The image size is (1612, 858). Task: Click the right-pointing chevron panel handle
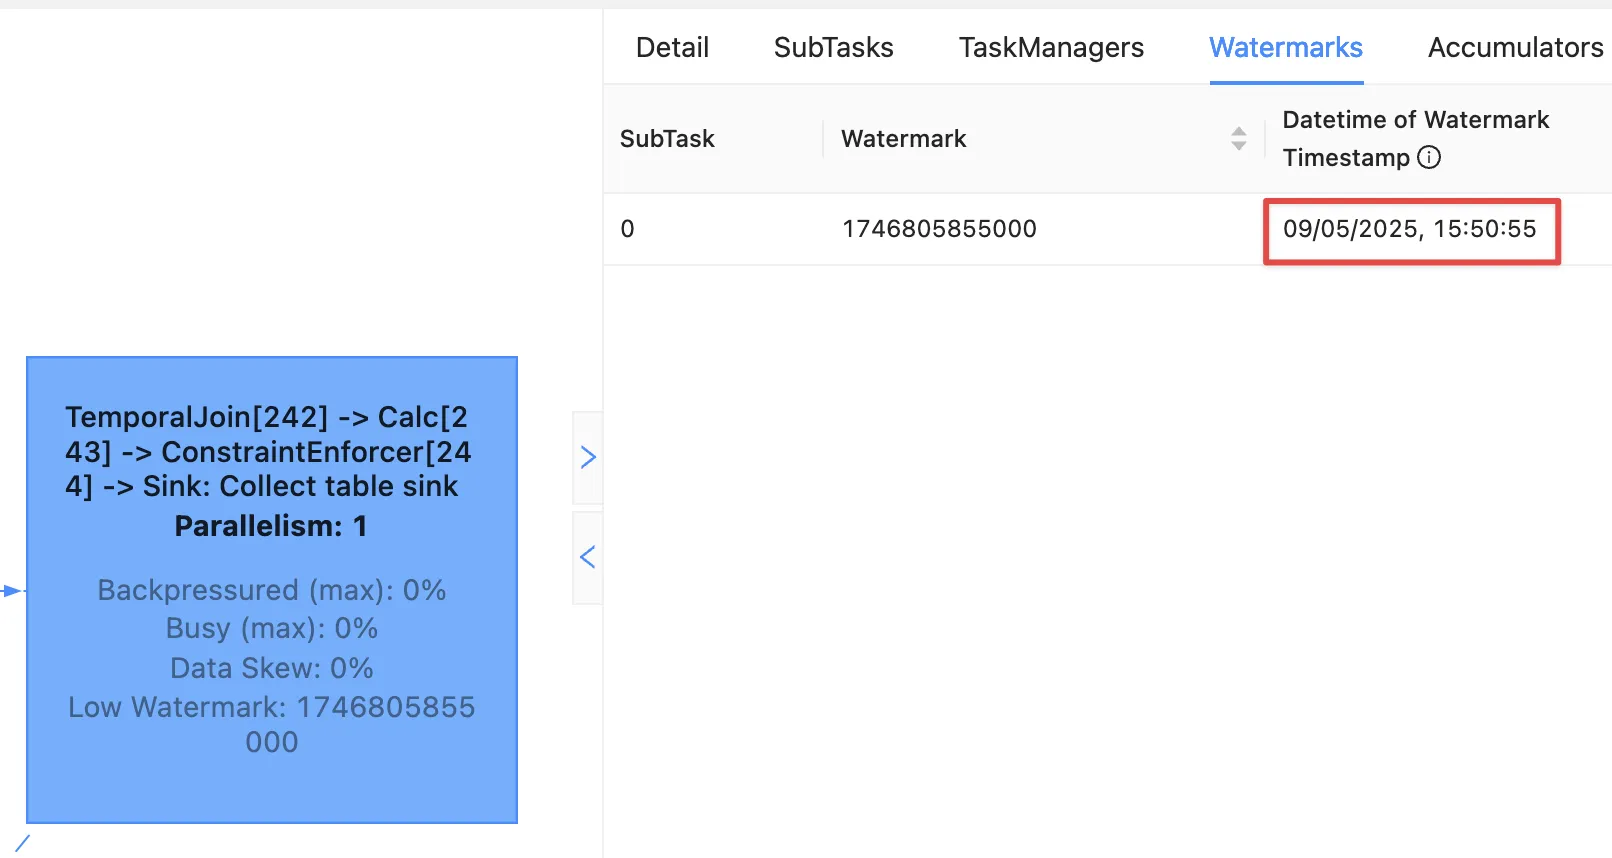tap(588, 457)
